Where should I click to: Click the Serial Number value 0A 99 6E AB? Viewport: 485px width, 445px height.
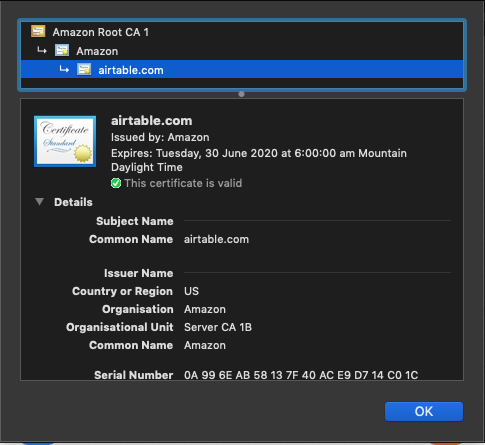[301, 375]
